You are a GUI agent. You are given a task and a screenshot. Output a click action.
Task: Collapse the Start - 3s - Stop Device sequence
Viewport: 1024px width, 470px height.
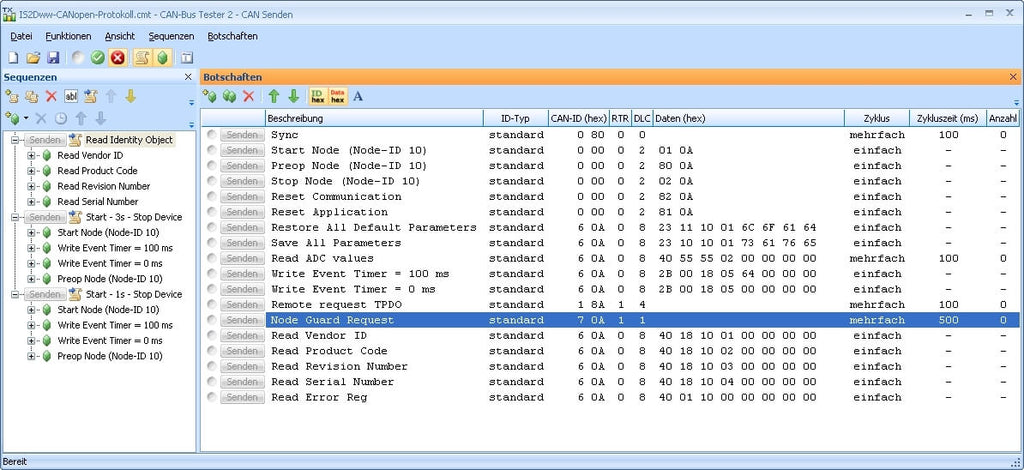pyautogui.click(x=16, y=217)
